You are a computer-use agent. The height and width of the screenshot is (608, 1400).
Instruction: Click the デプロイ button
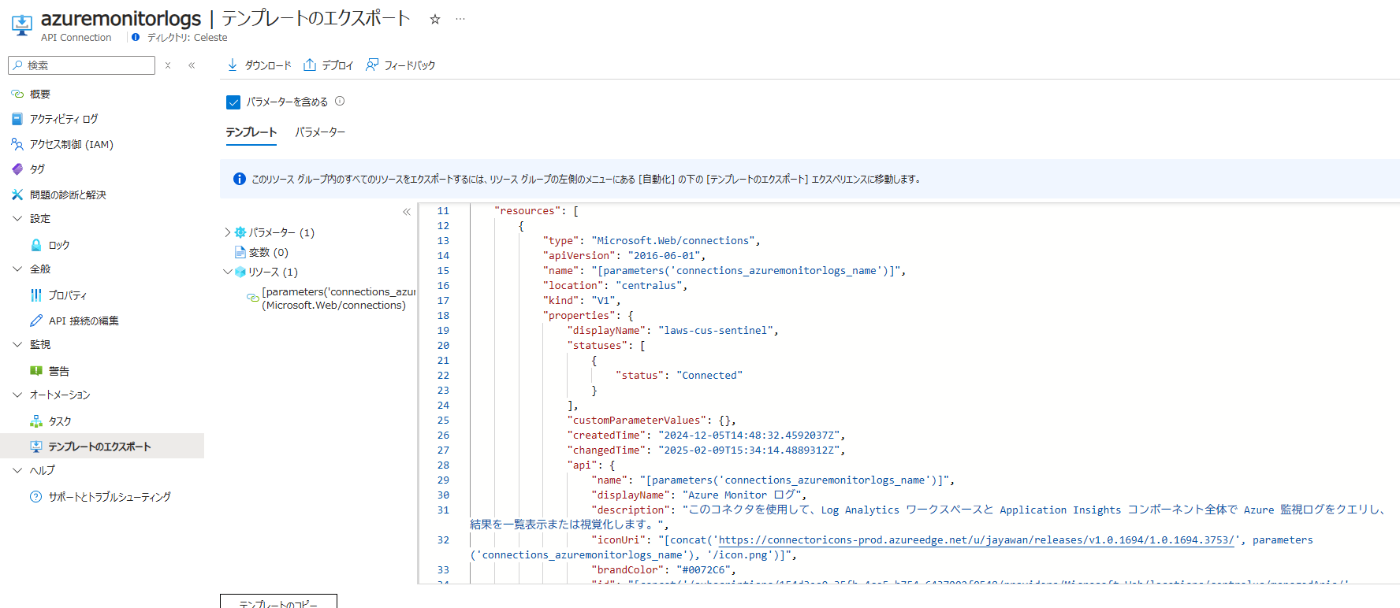[329, 65]
